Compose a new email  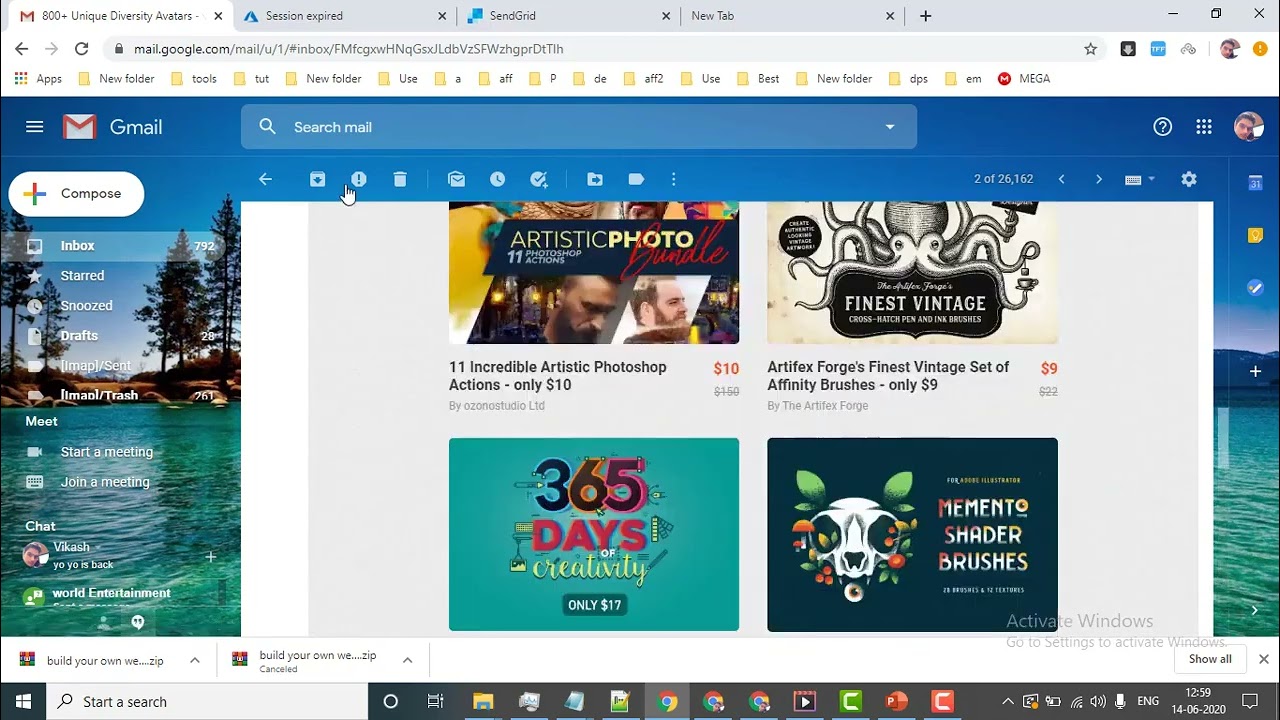point(76,194)
